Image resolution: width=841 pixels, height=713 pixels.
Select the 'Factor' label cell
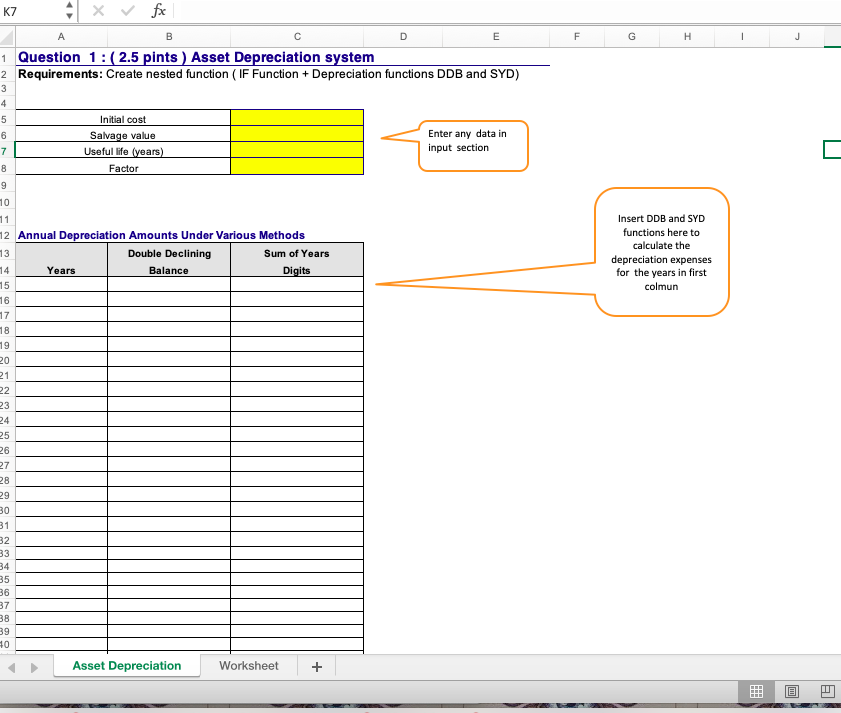(123, 167)
